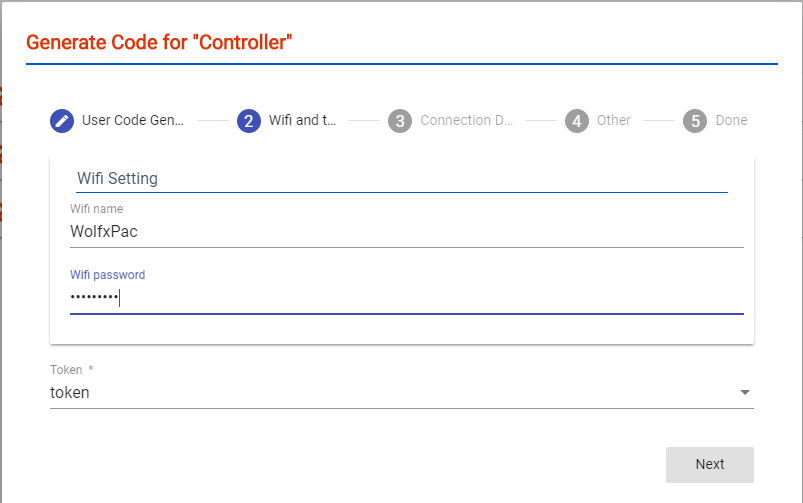
Task: Focus the Wifi password field
Action: [x=407, y=298]
